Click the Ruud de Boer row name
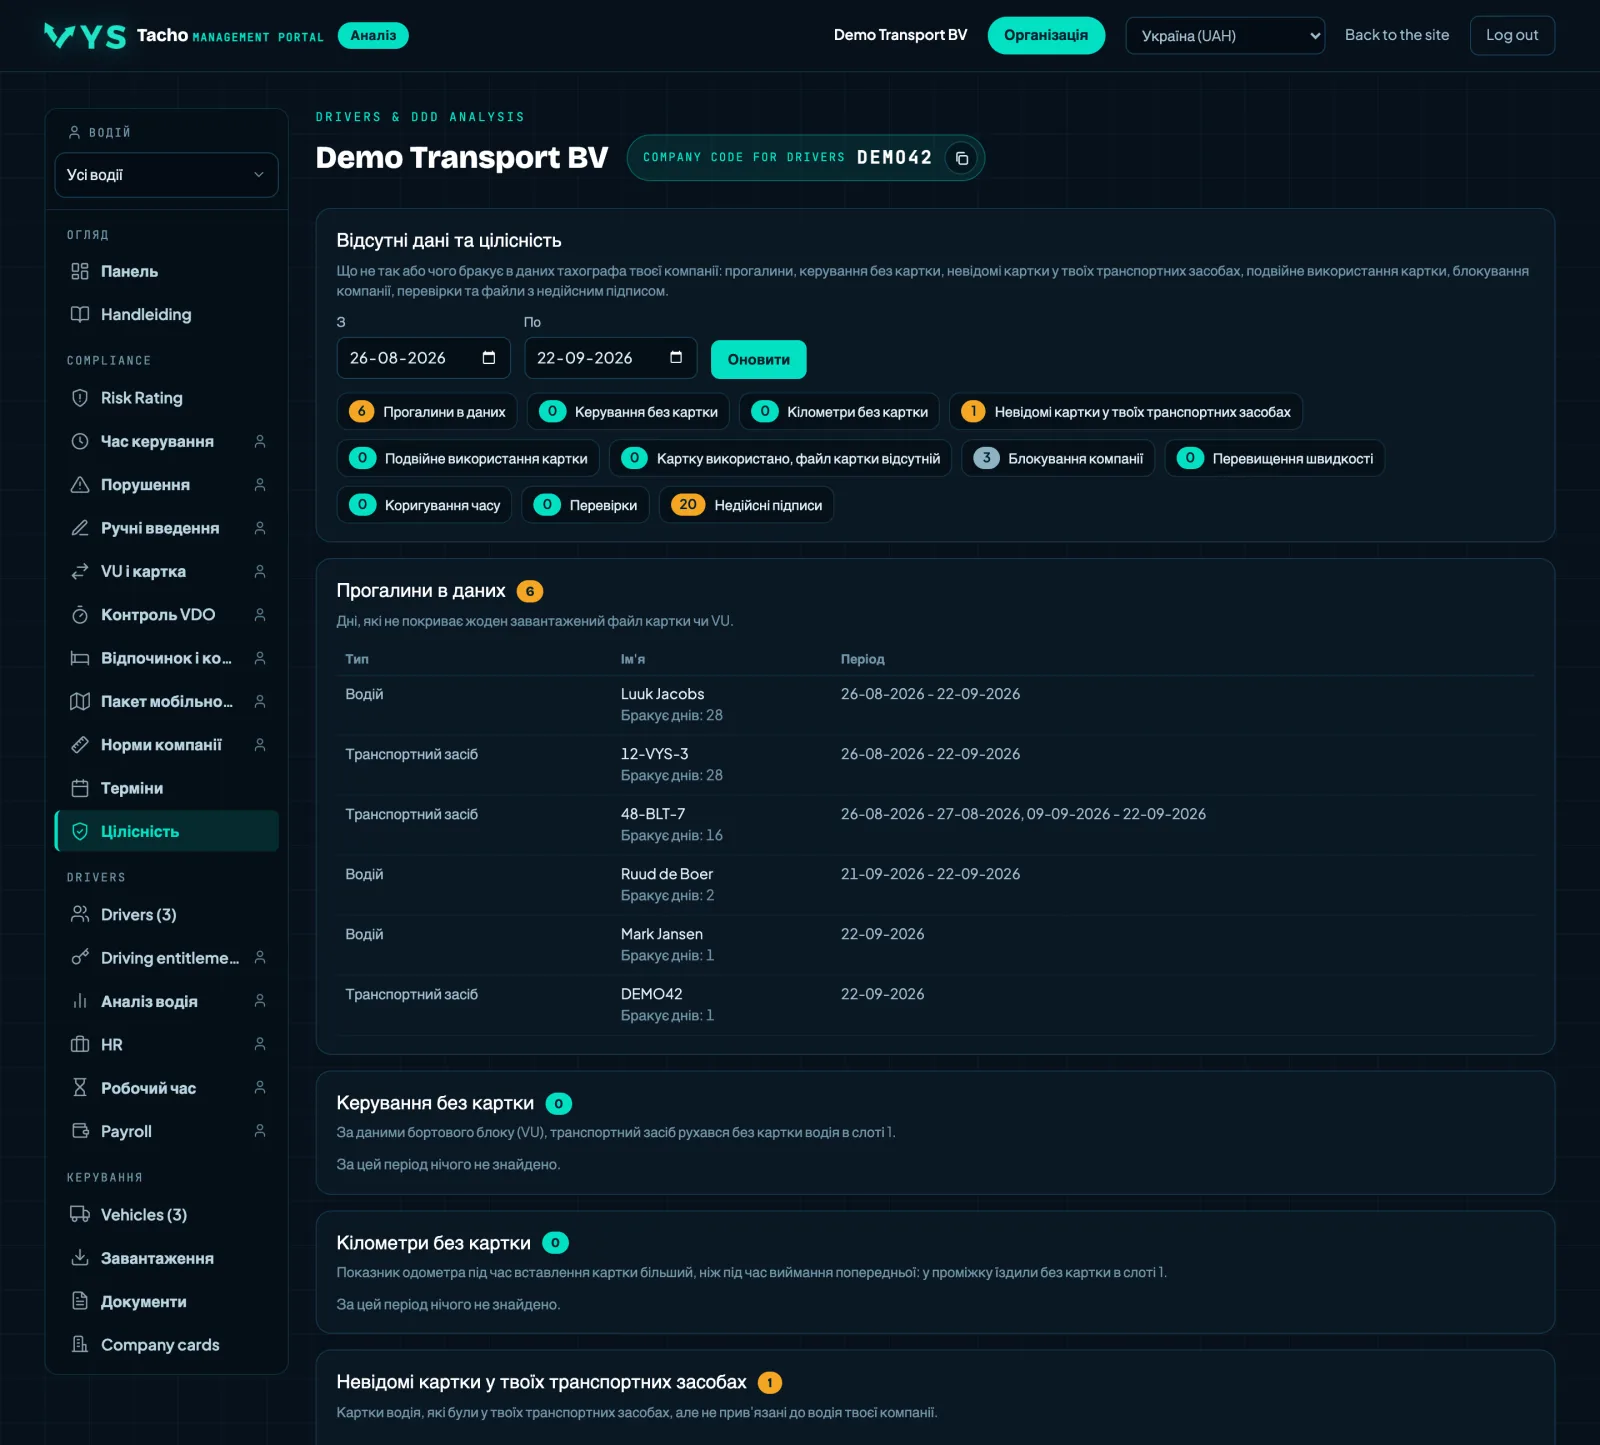The height and width of the screenshot is (1445, 1600). (667, 874)
